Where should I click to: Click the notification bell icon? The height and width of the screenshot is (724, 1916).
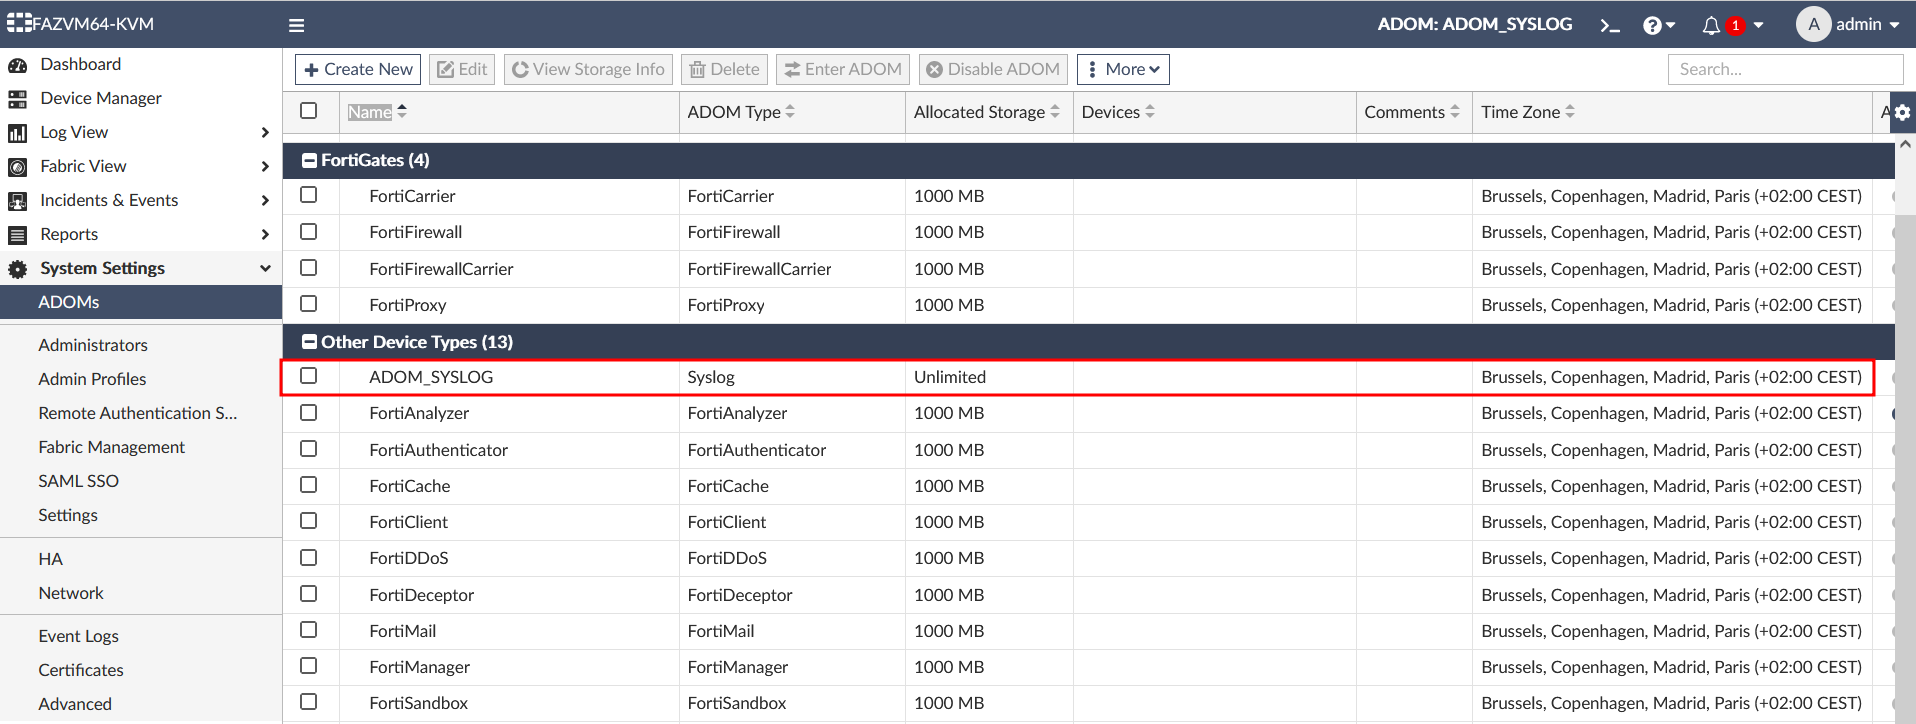pos(1711,25)
